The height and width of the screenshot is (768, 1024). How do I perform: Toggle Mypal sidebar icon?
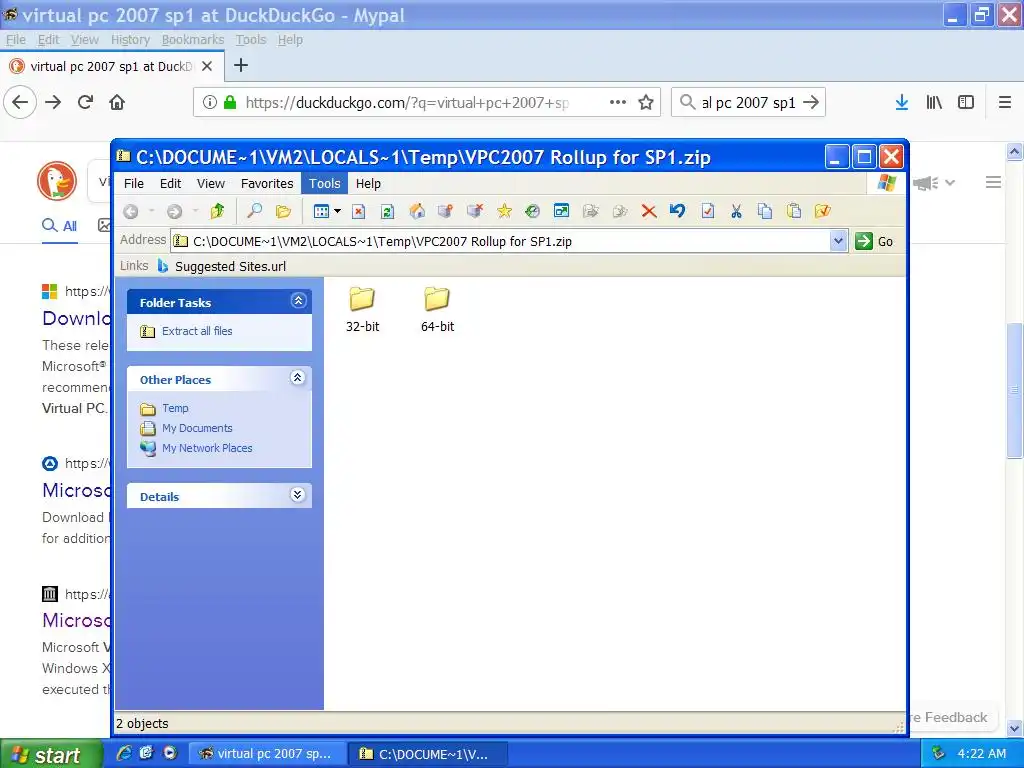tap(966, 103)
